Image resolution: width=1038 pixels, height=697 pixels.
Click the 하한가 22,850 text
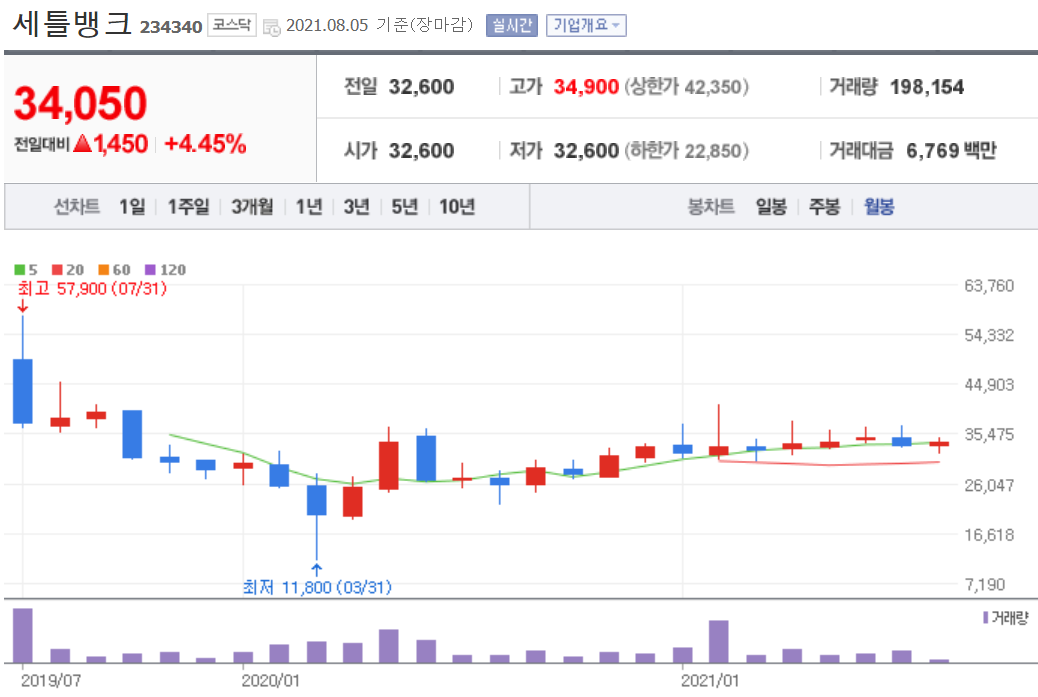pos(686,151)
